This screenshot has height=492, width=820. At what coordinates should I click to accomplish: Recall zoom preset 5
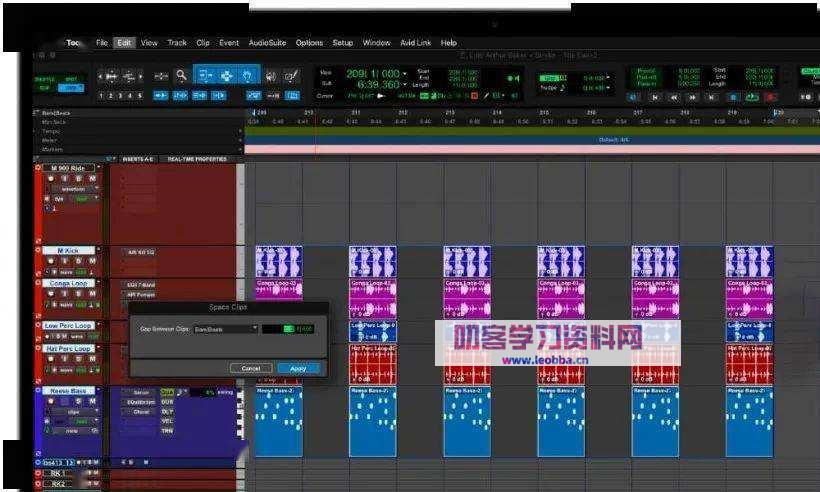click(140, 96)
